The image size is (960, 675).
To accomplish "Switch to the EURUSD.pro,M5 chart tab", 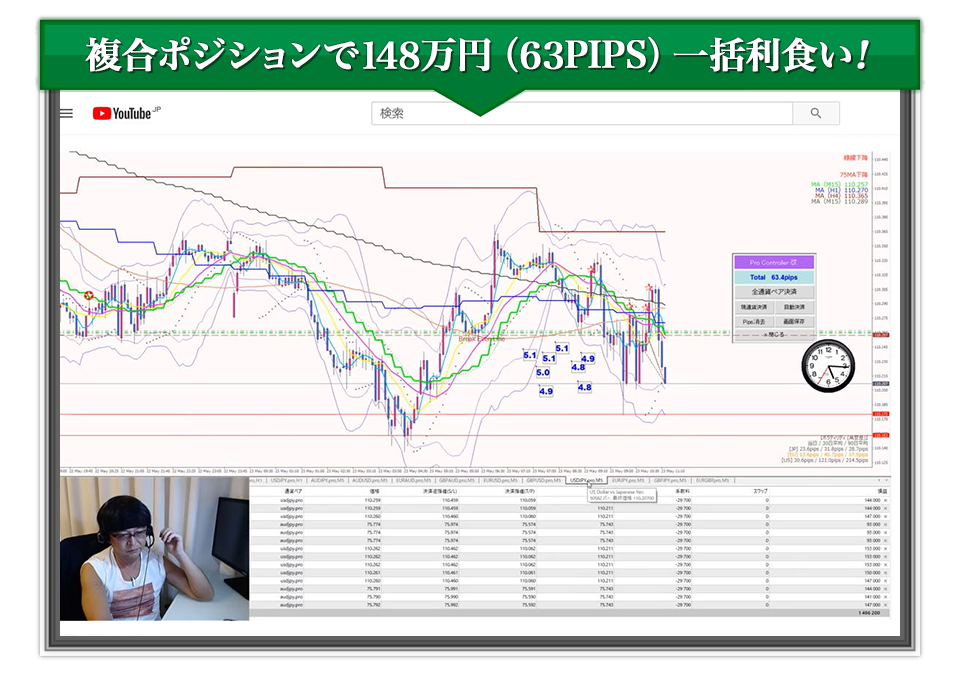I will pyautogui.click(x=500, y=480).
